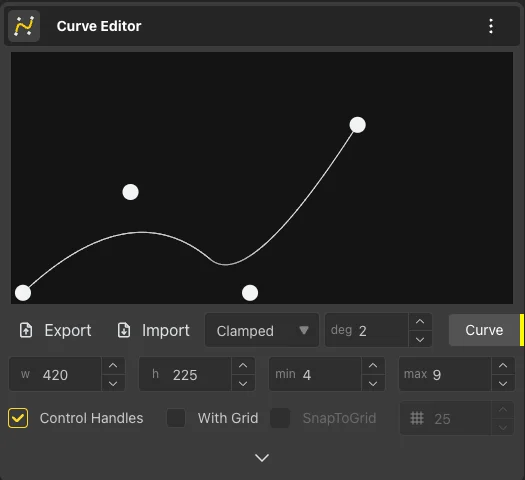Click the w width field showing 420
The width and height of the screenshot is (525, 480).
click(x=55, y=374)
